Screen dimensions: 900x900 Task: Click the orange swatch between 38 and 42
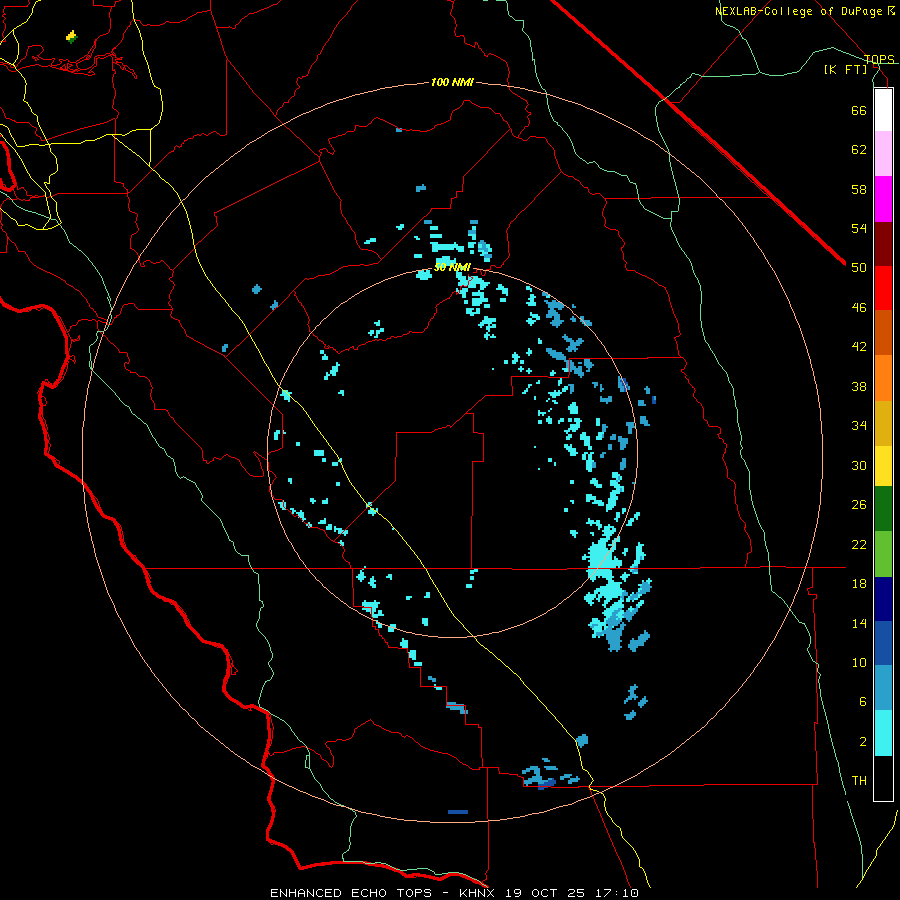click(x=883, y=378)
